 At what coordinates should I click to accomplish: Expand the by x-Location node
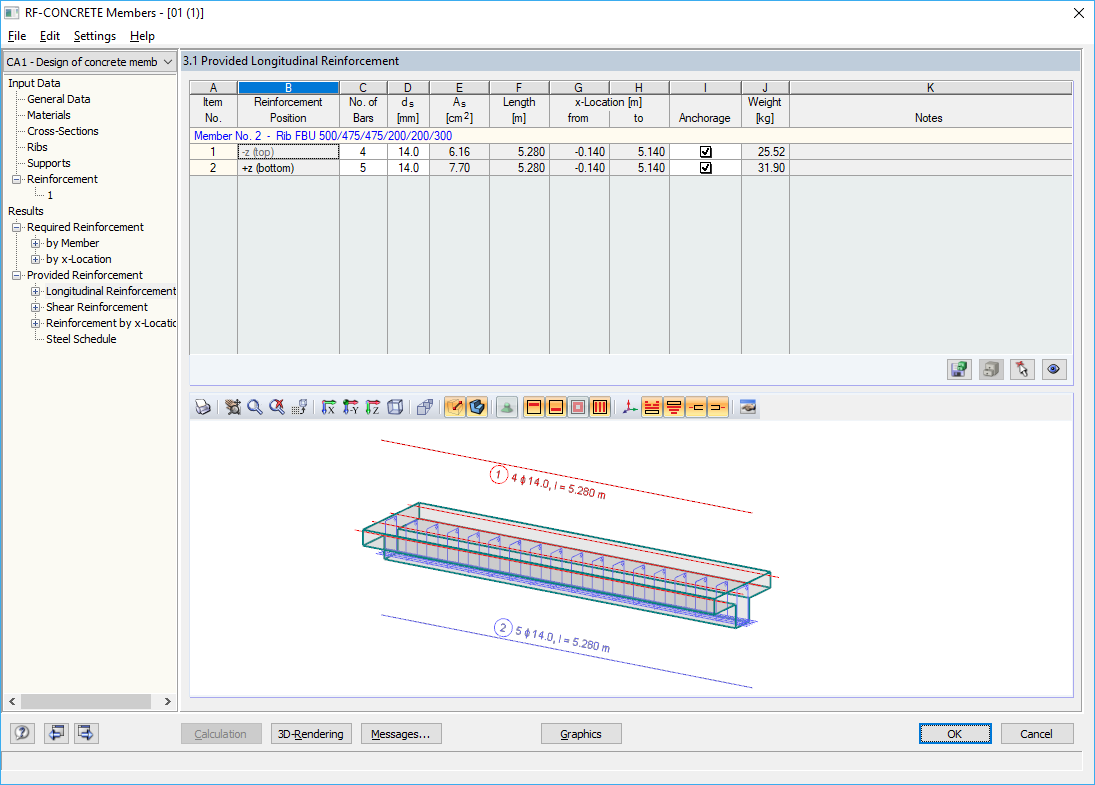(35, 259)
